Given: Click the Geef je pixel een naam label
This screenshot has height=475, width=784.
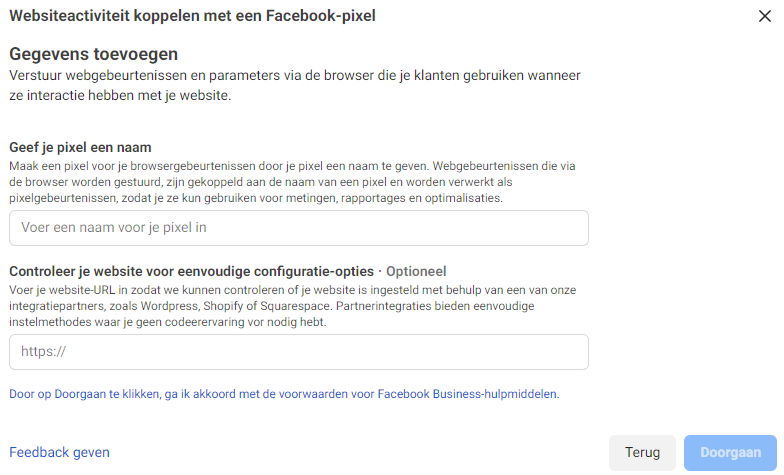Looking at the screenshot, I should (80, 147).
